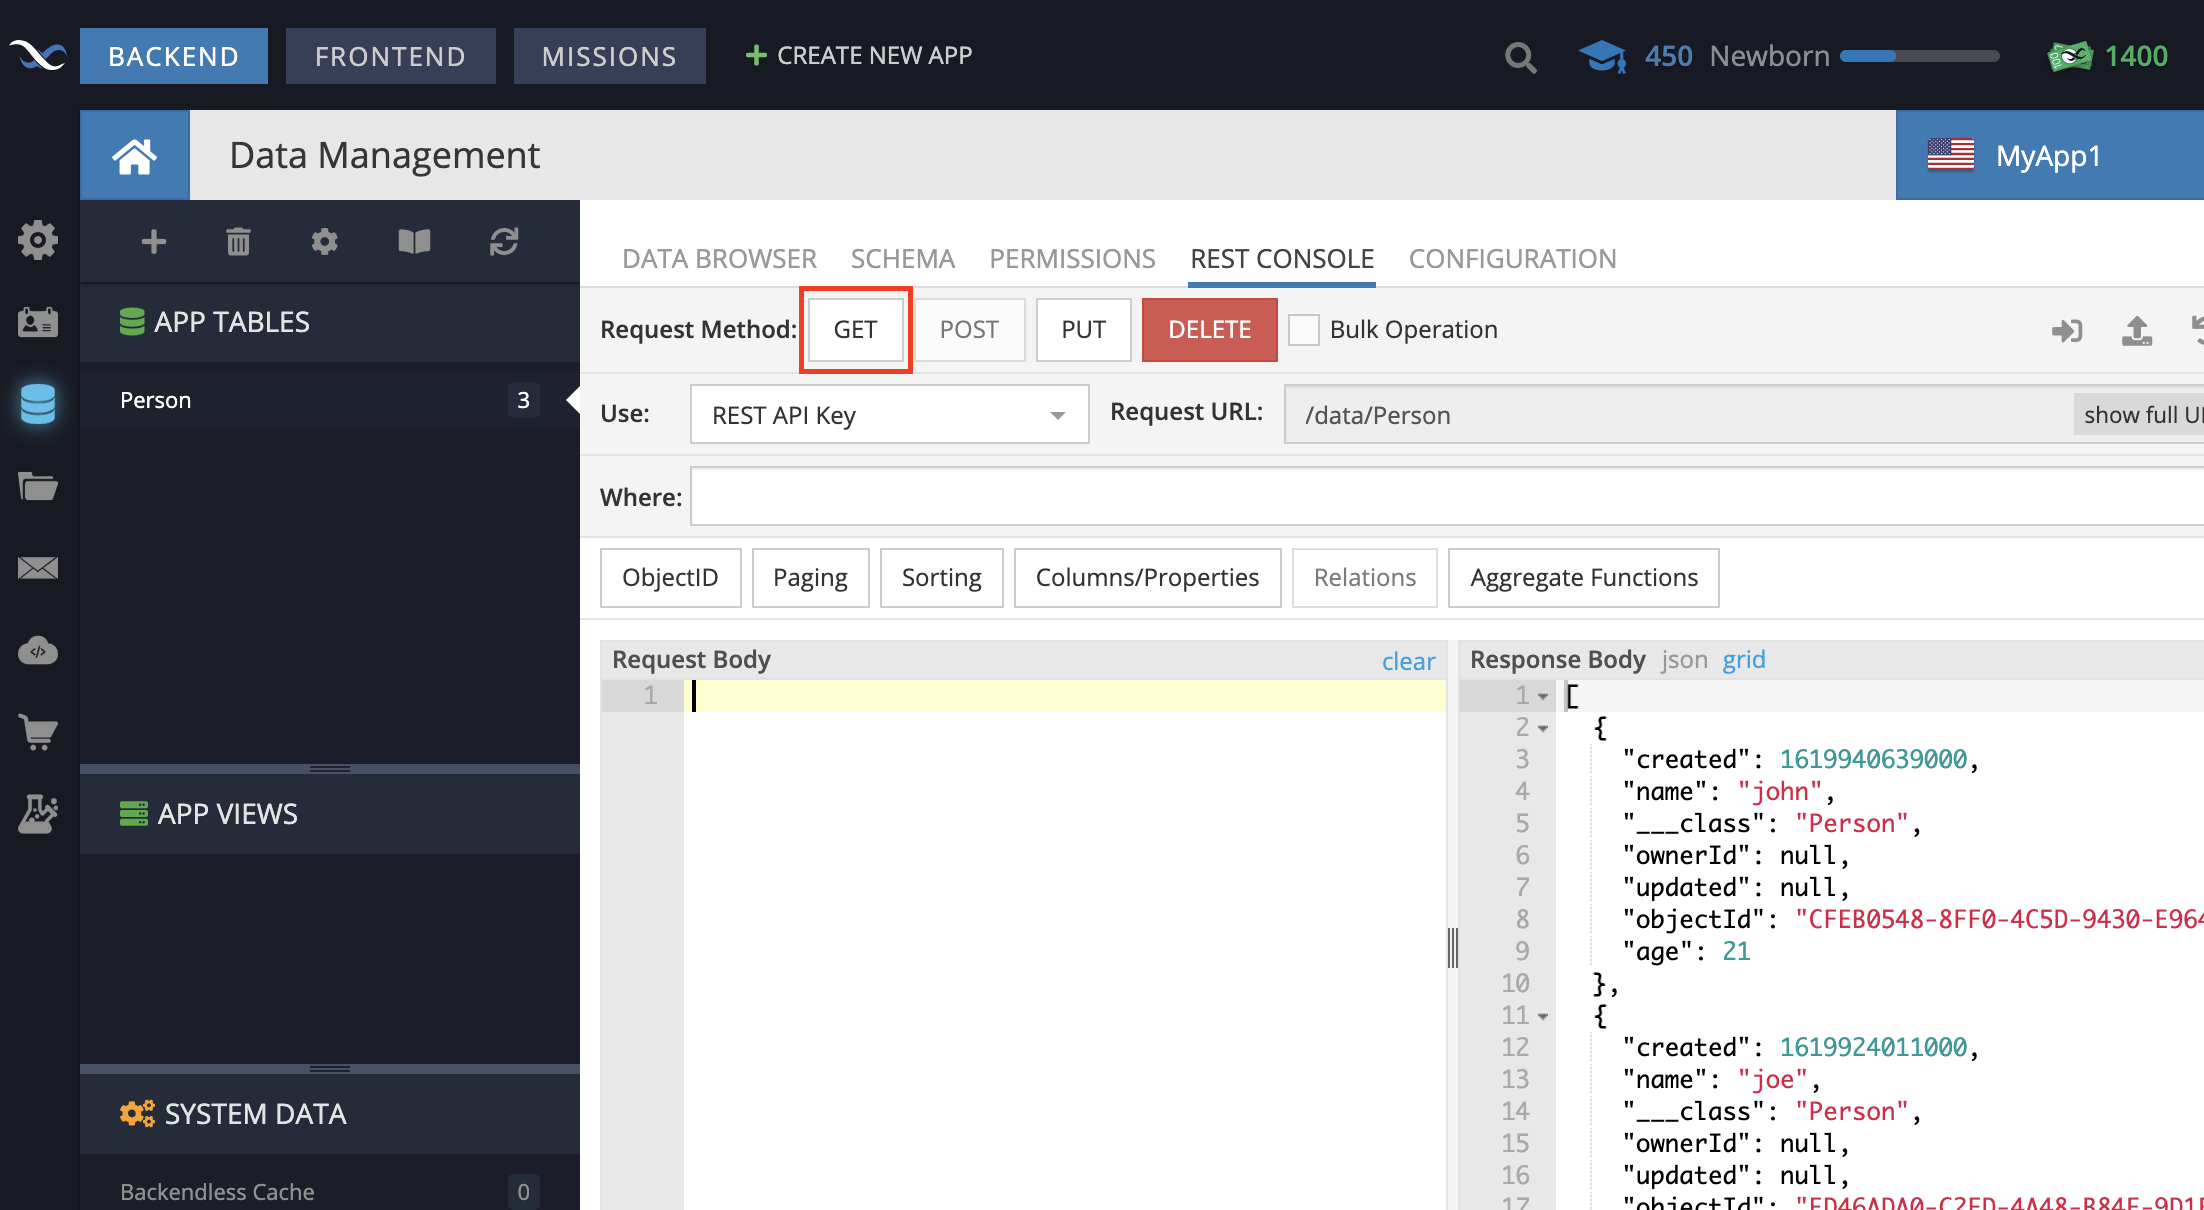This screenshot has height=1210, width=2204.
Task: Enable the Bulk Operation checkbox
Action: [1304, 330]
